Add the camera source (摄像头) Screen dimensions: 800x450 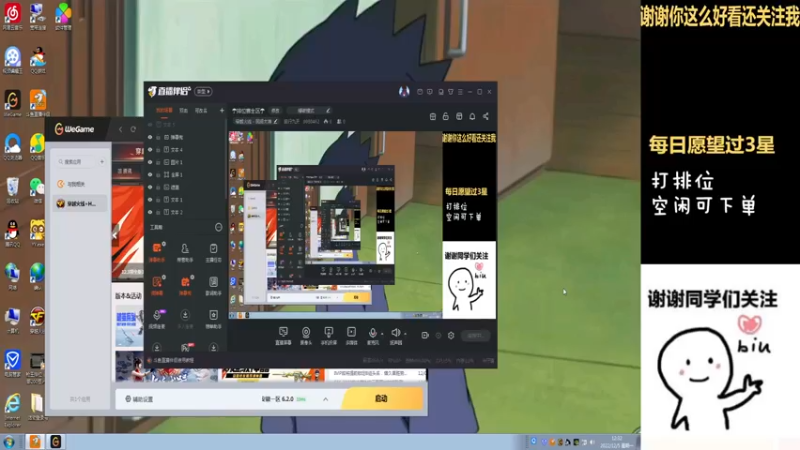(306, 336)
